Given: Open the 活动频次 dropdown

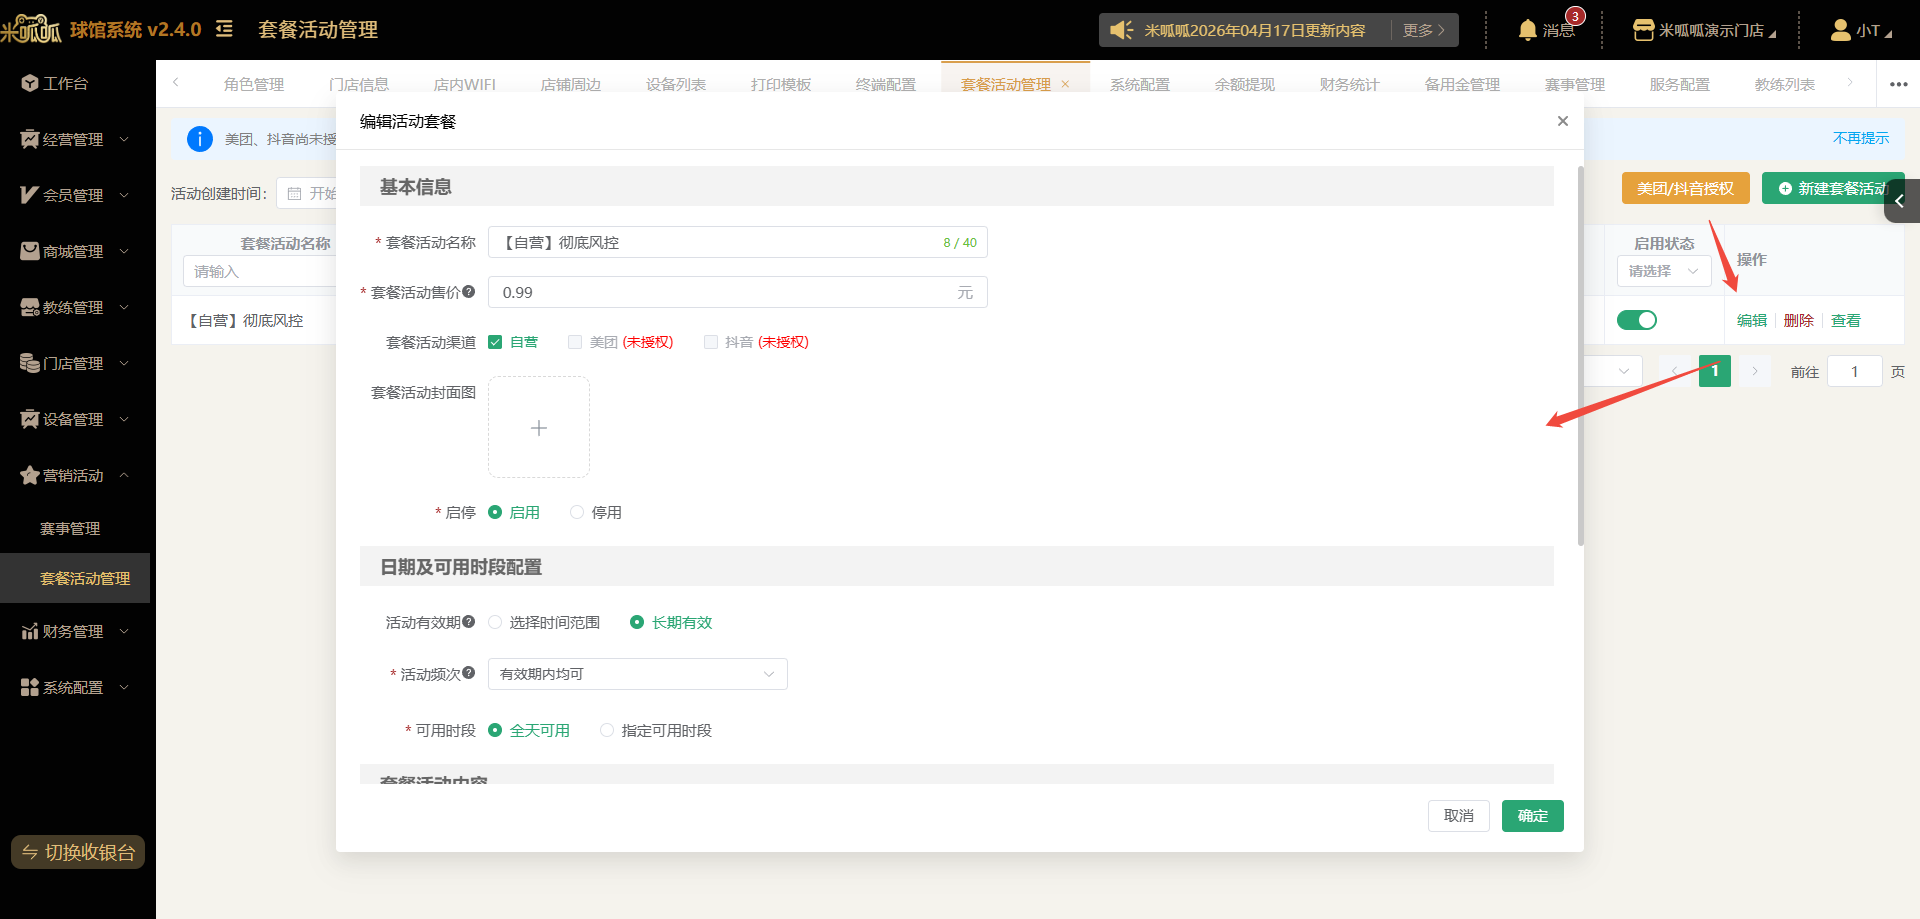Looking at the screenshot, I should tap(638, 674).
